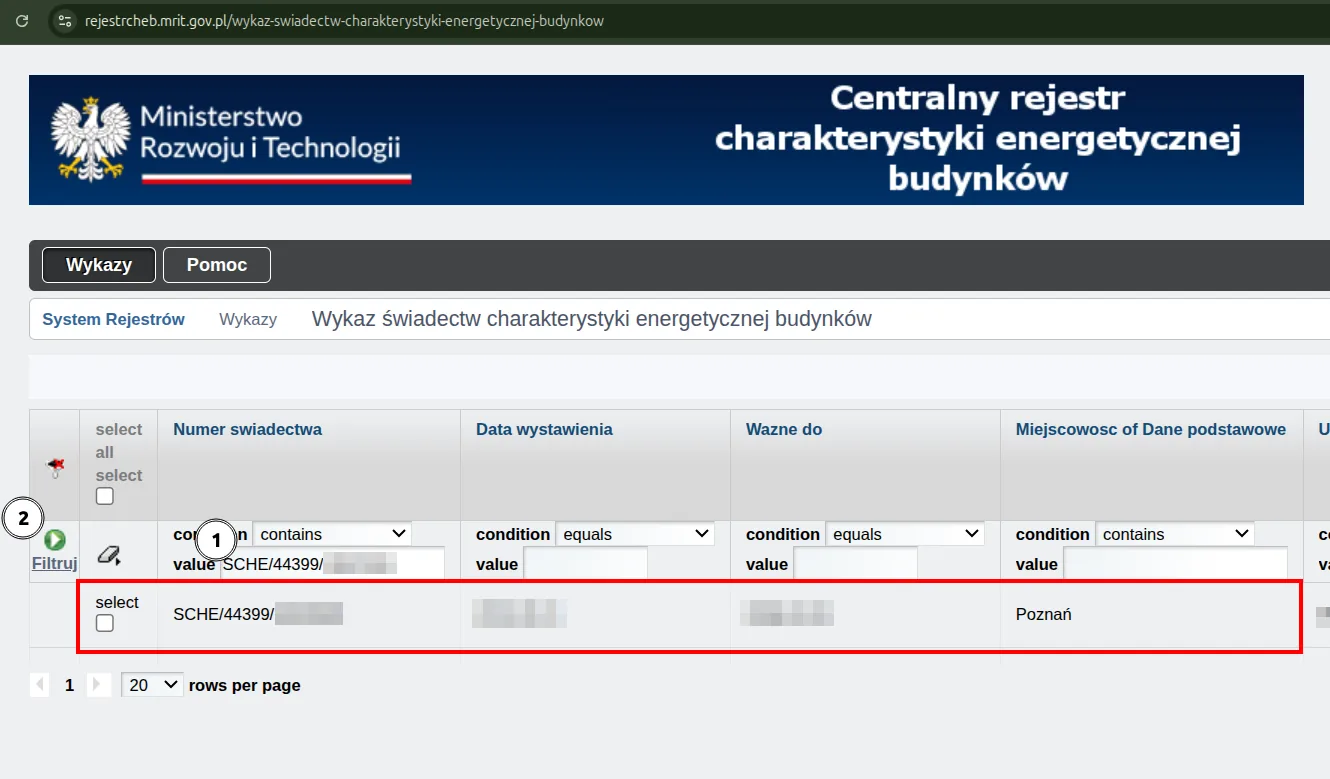The height and width of the screenshot is (779, 1330).
Task: Sort by Data wystawienia column header
Action: coord(544,429)
